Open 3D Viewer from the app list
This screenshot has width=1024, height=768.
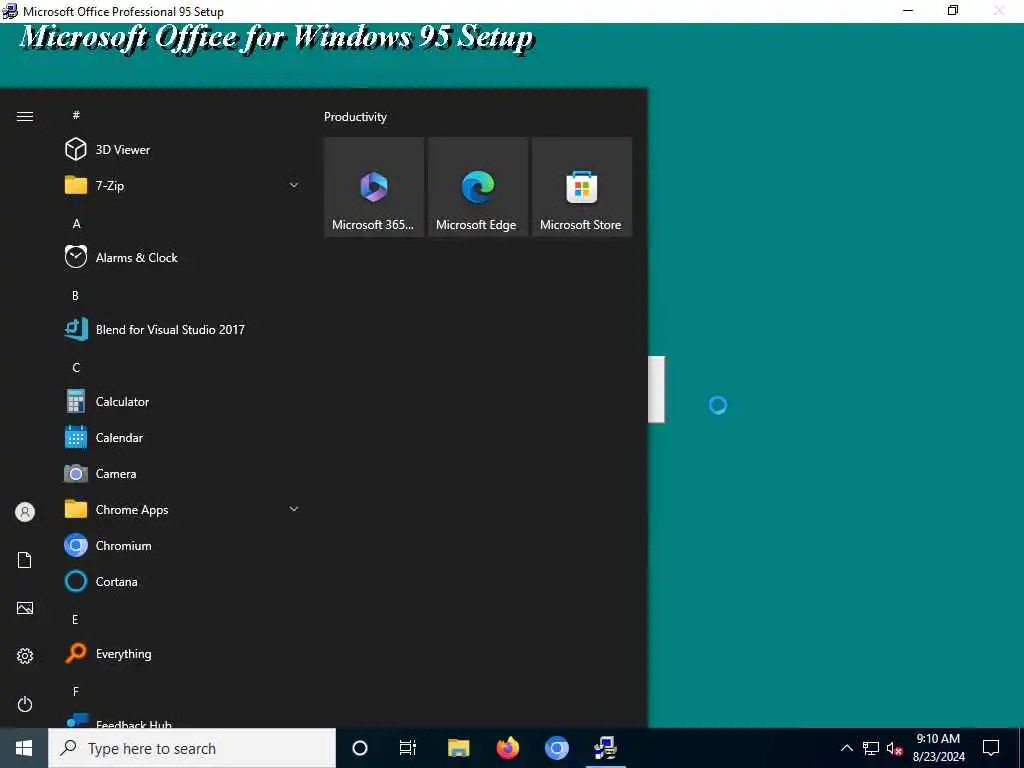click(x=181, y=150)
